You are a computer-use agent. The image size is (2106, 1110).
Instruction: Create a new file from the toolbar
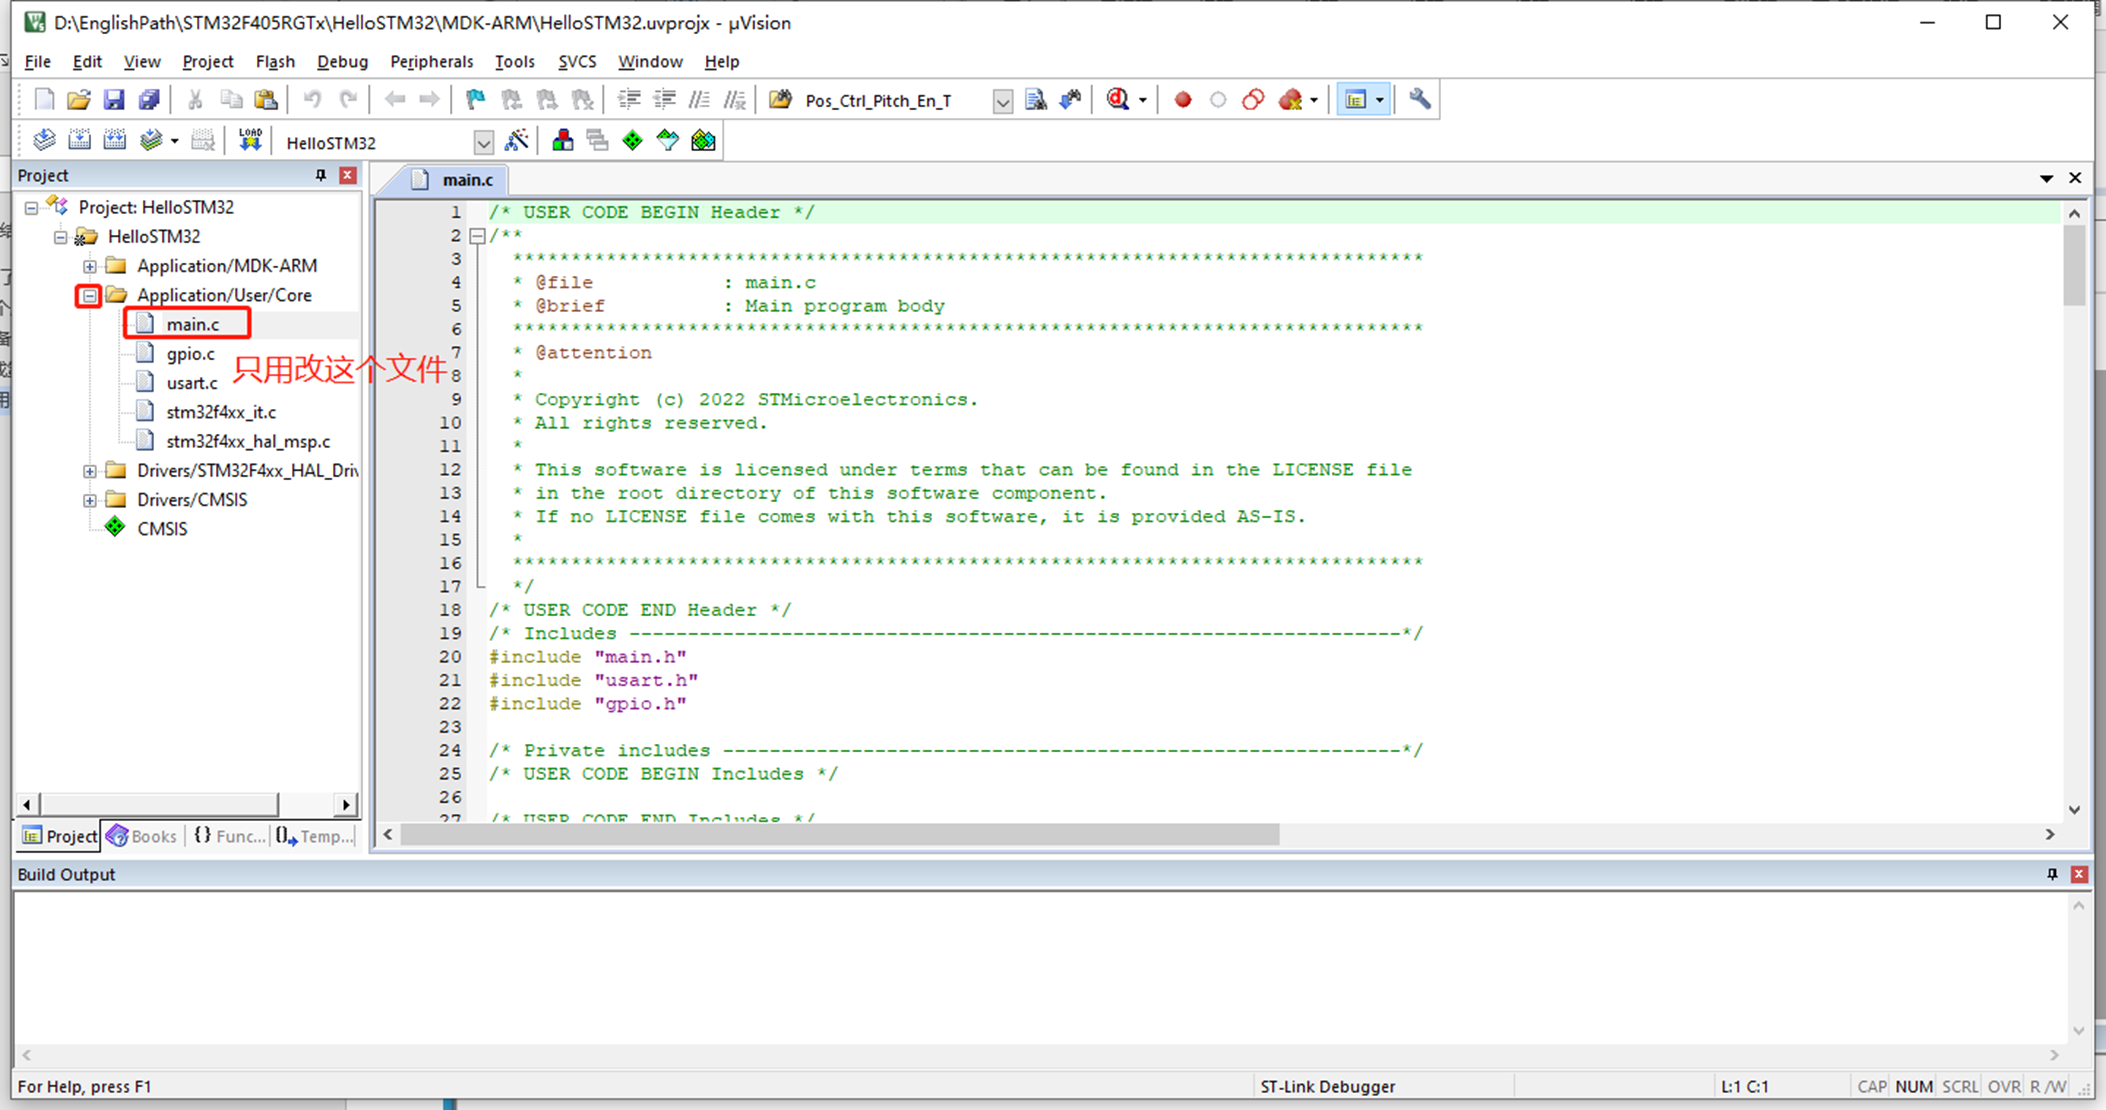coord(44,100)
